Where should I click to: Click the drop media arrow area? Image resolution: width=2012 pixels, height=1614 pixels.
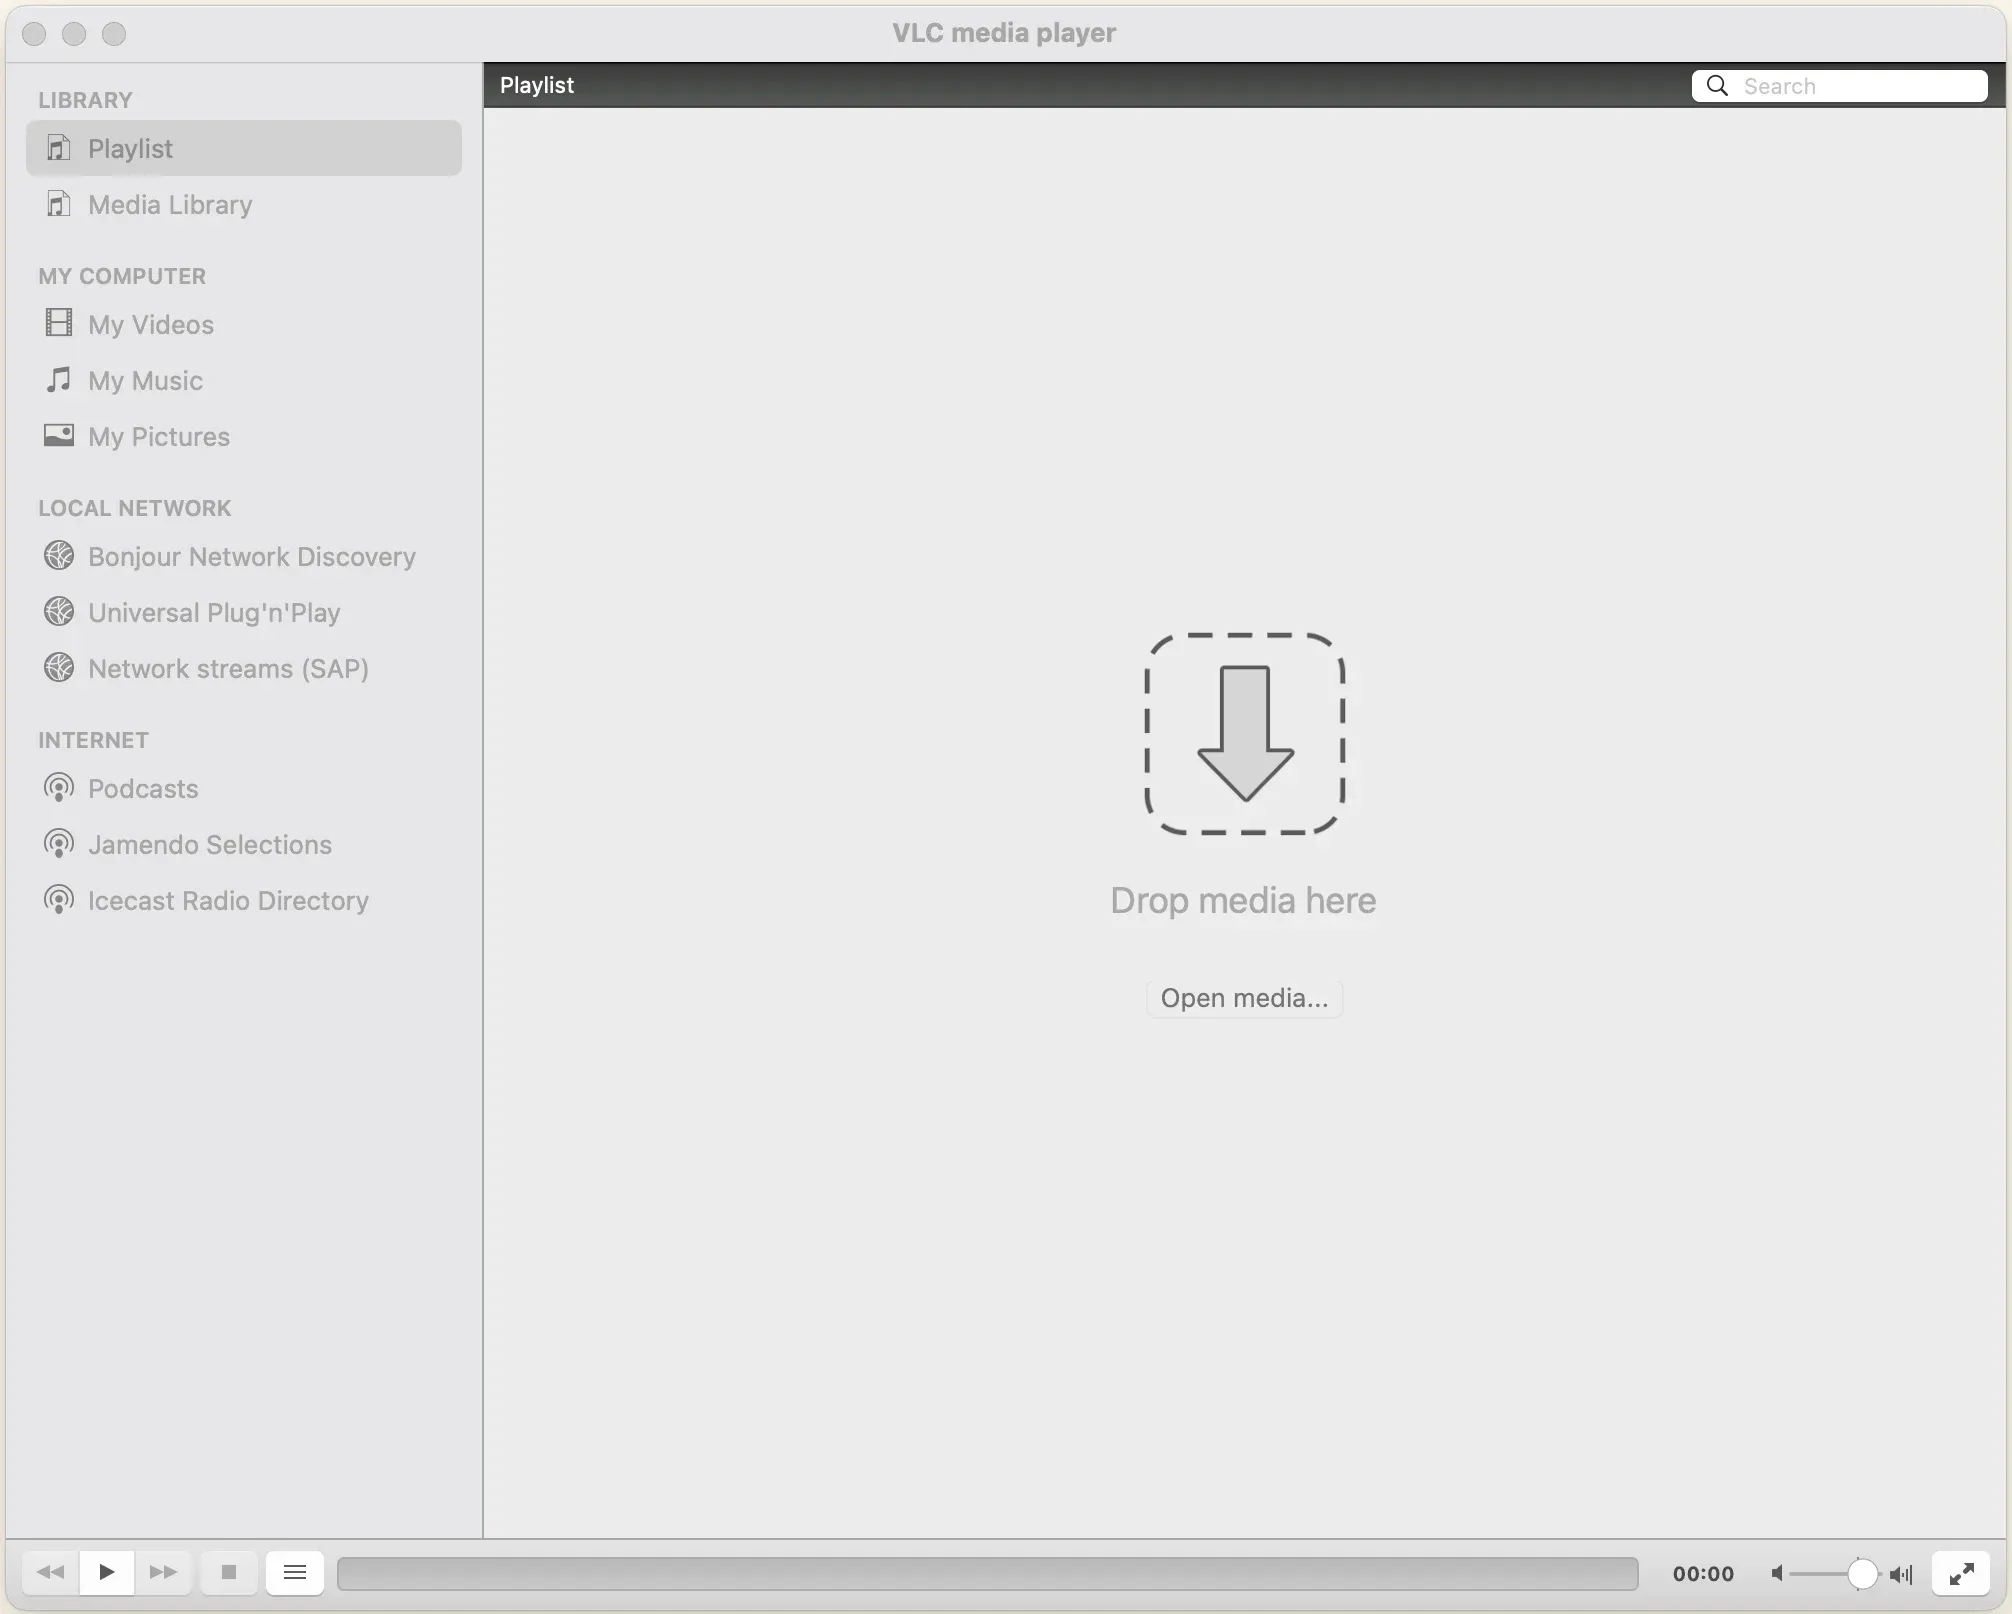point(1244,733)
